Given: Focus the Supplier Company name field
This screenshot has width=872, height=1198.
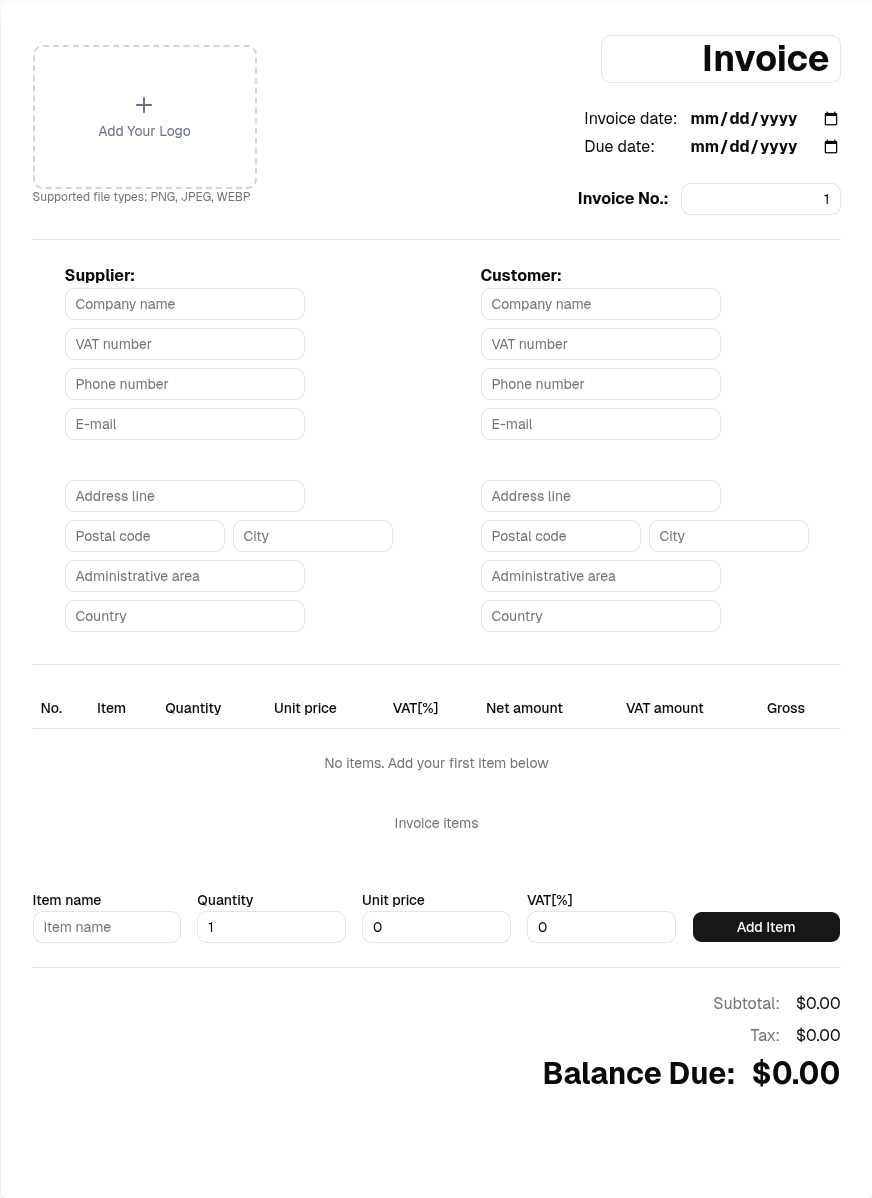Looking at the screenshot, I should coord(185,304).
